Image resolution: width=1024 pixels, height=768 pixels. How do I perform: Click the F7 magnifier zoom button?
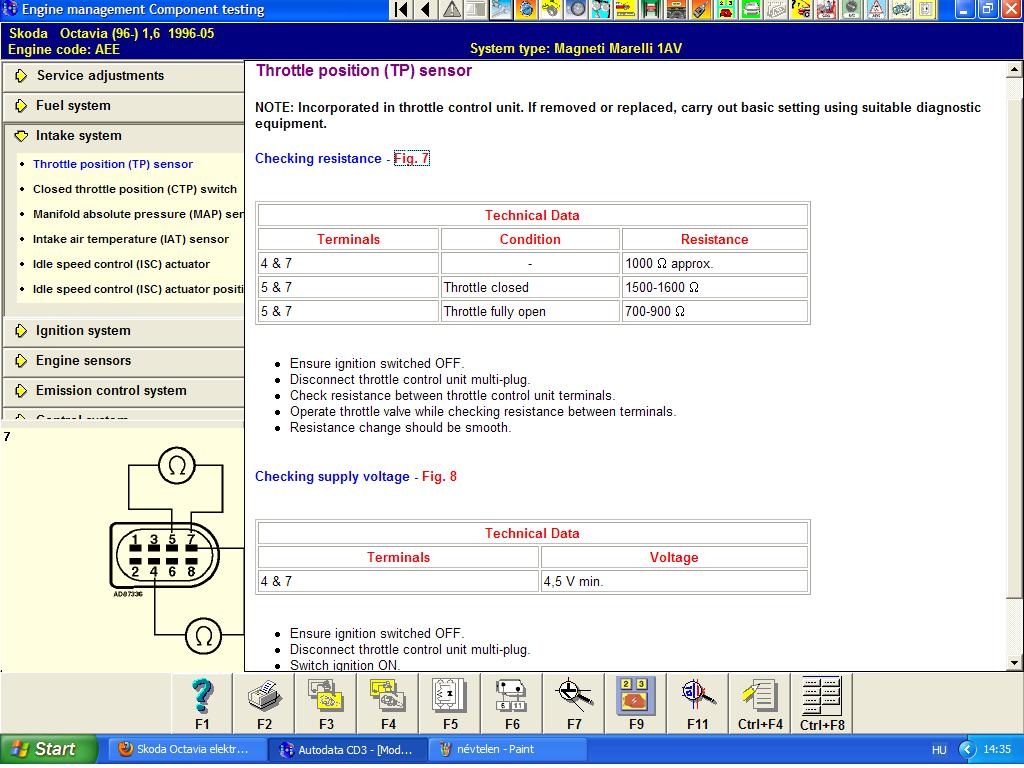(574, 704)
